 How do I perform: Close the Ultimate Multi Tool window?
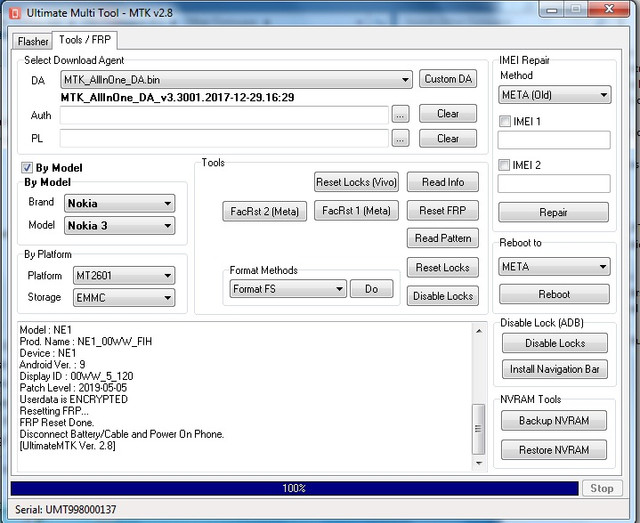coord(609,9)
